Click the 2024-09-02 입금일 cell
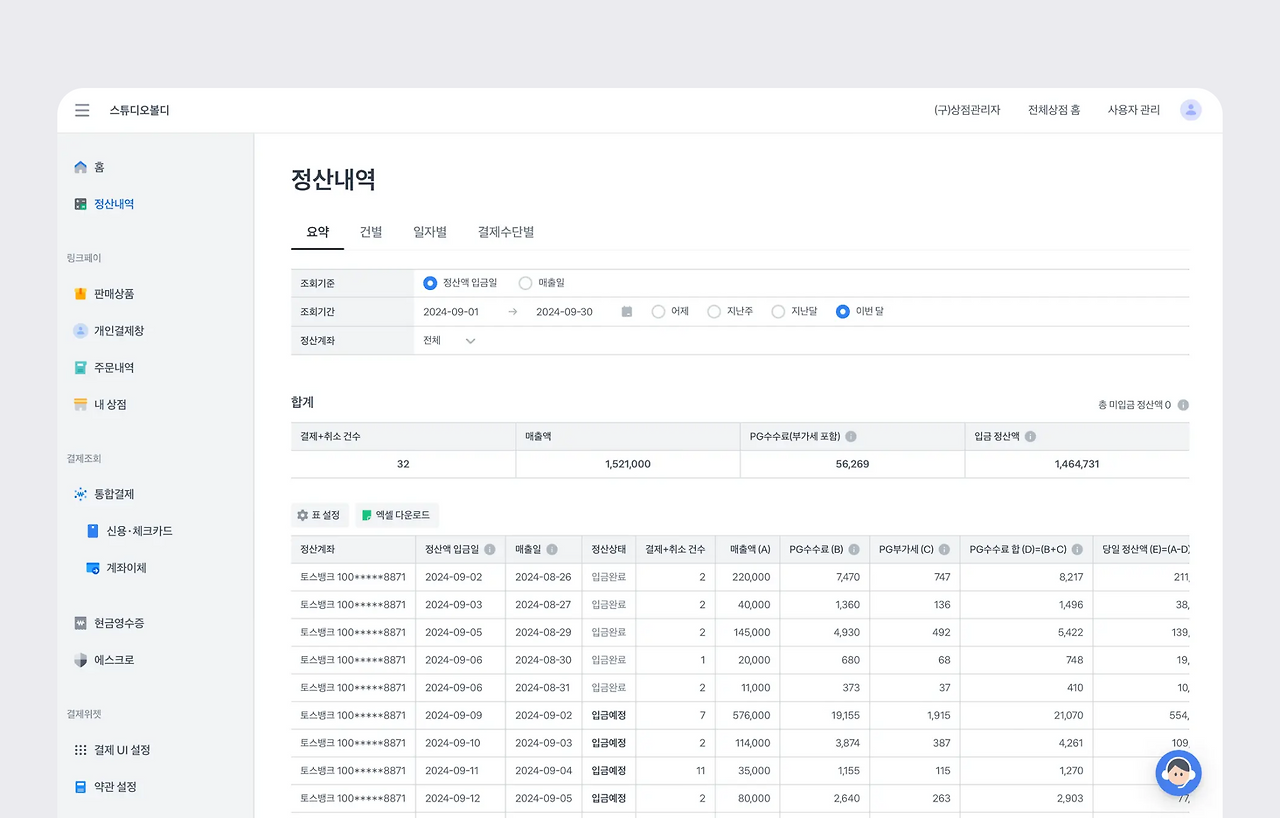This screenshot has width=1280, height=818. point(460,577)
